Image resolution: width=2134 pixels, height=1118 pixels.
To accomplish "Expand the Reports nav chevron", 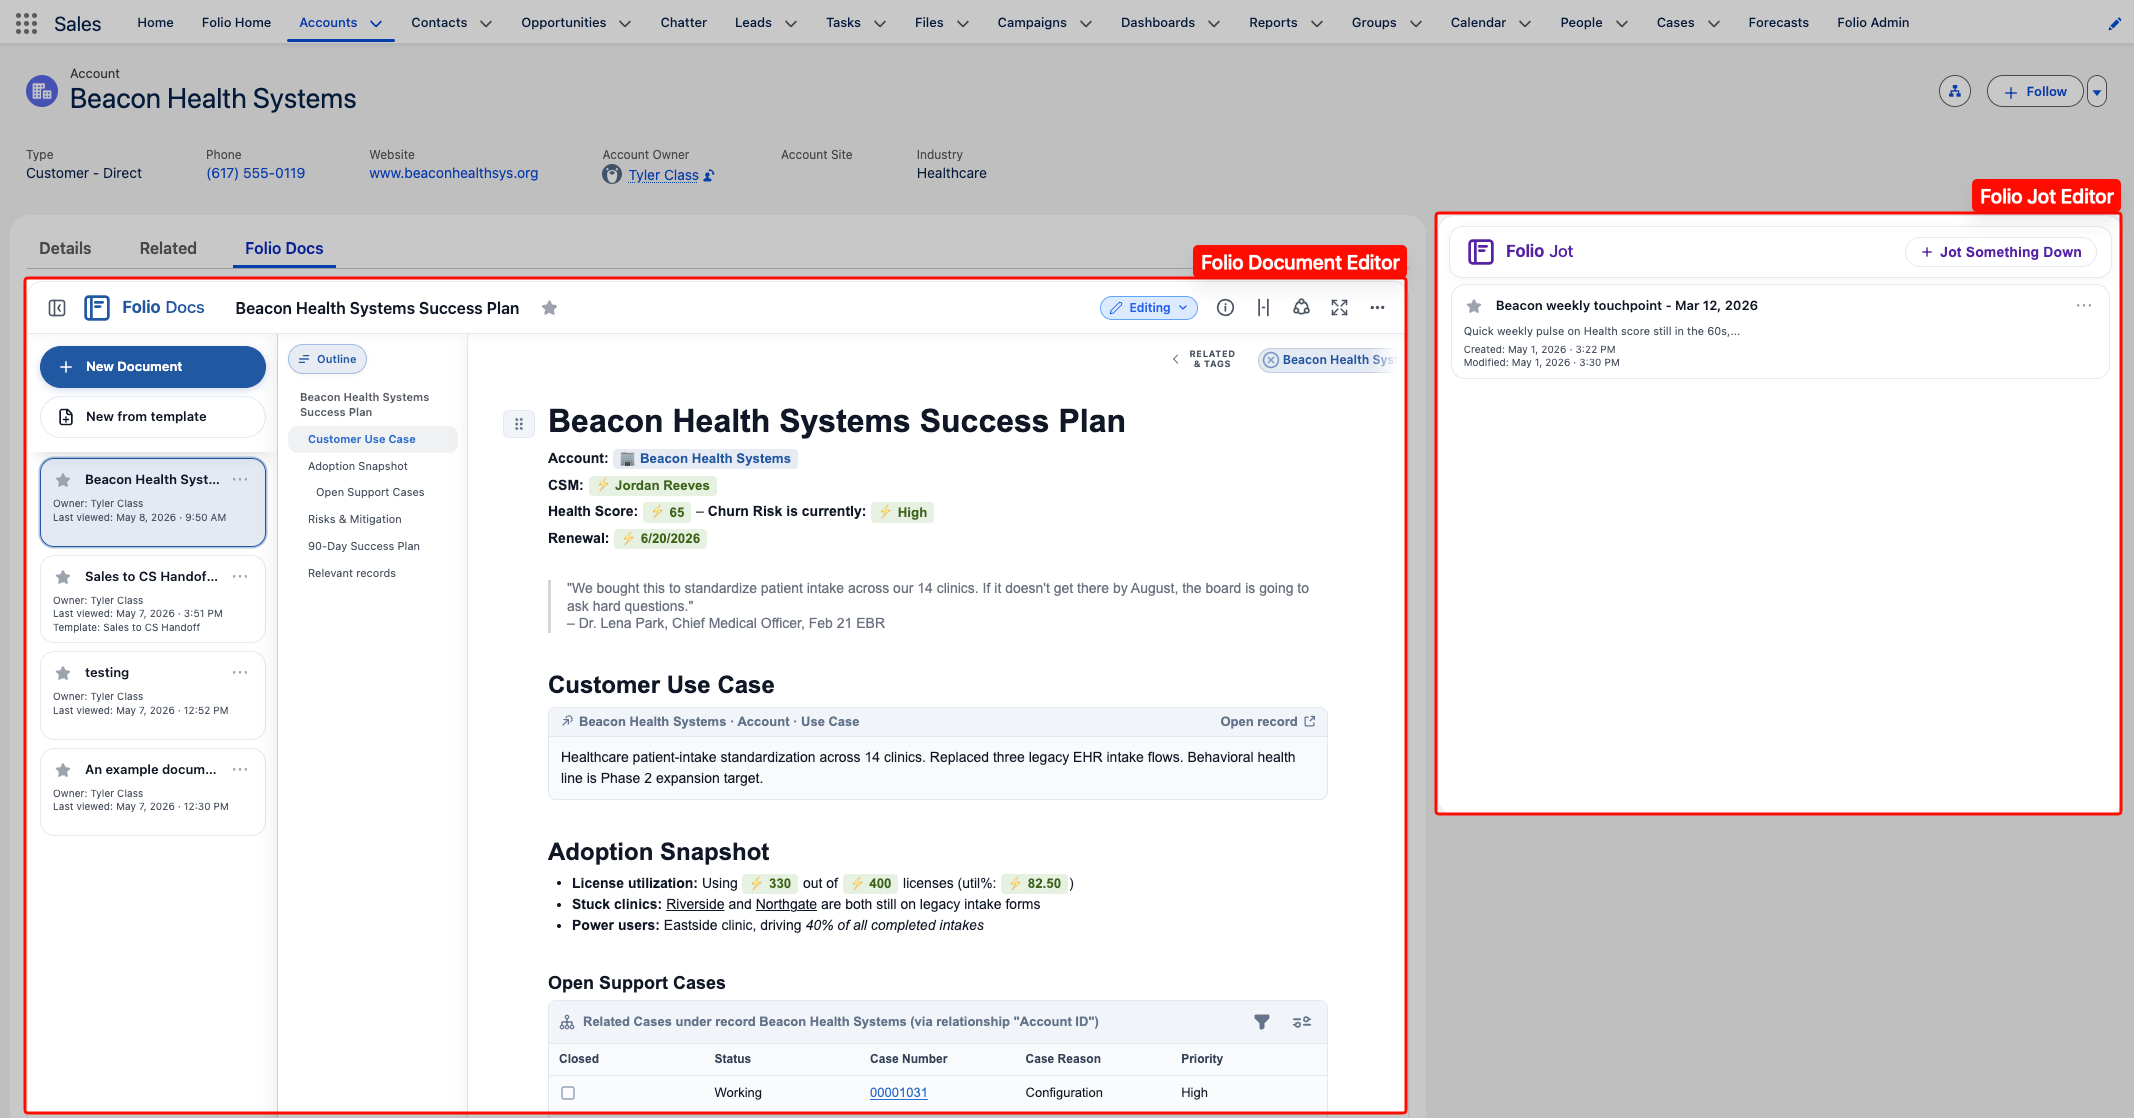I will pyautogui.click(x=1317, y=23).
